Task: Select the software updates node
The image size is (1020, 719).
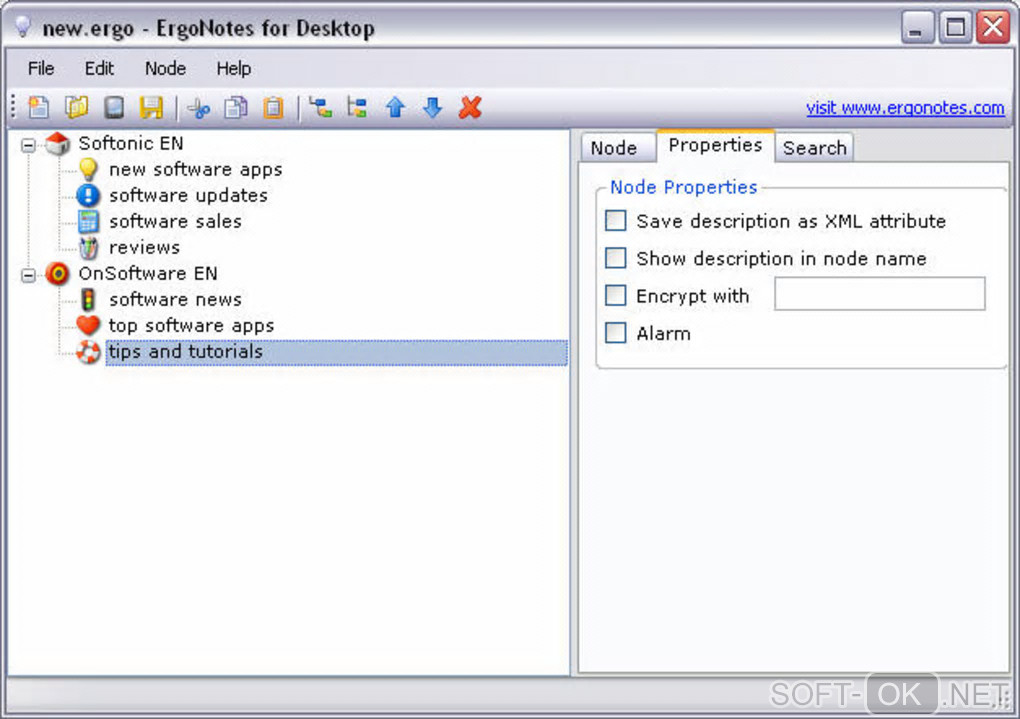Action: (188, 195)
